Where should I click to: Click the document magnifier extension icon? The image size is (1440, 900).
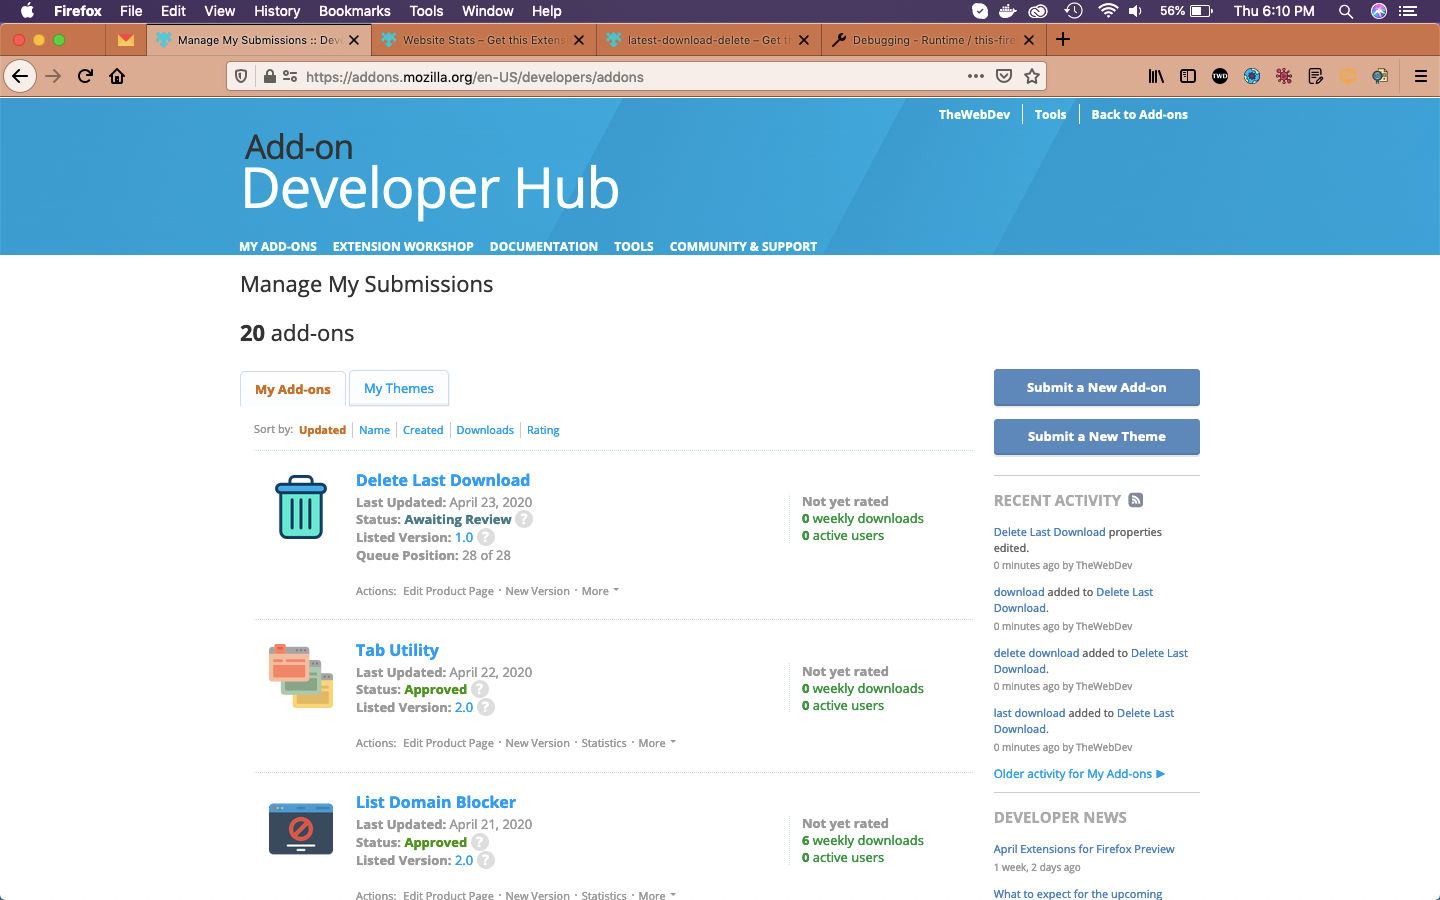1380,76
